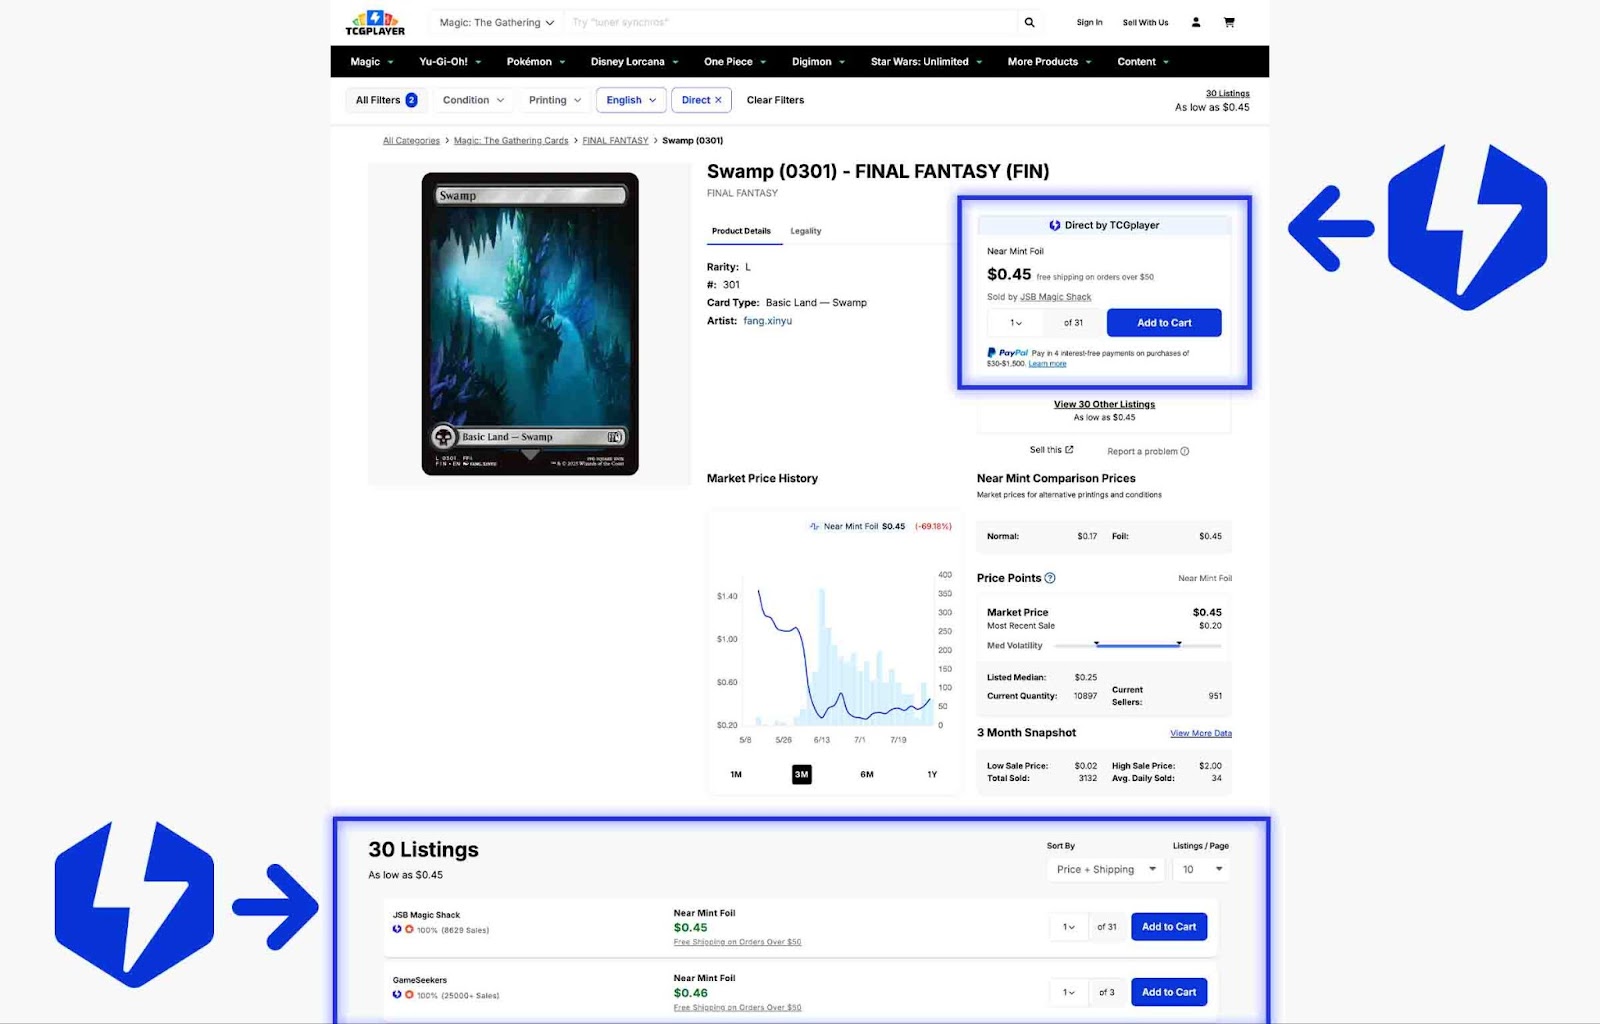The width and height of the screenshot is (1600, 1024).
Task: Open the shopping cart icon
Action: tap(1229, 22)
